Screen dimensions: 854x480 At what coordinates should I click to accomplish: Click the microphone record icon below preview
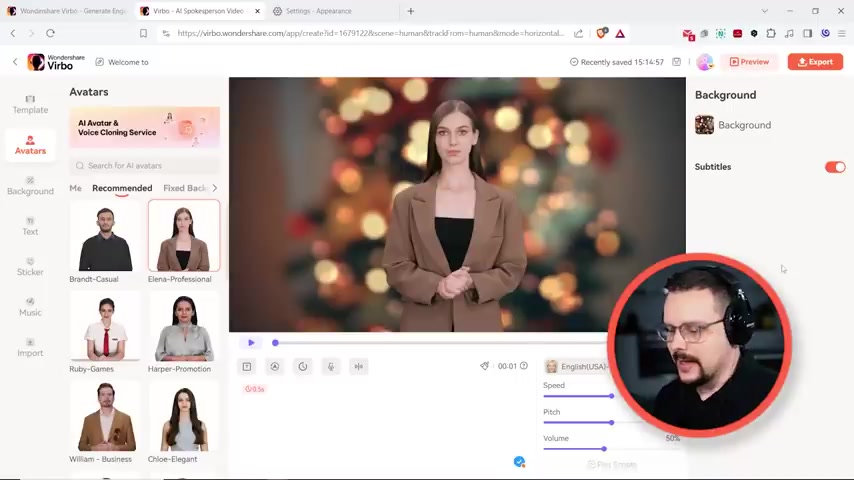tap(331, 367)
